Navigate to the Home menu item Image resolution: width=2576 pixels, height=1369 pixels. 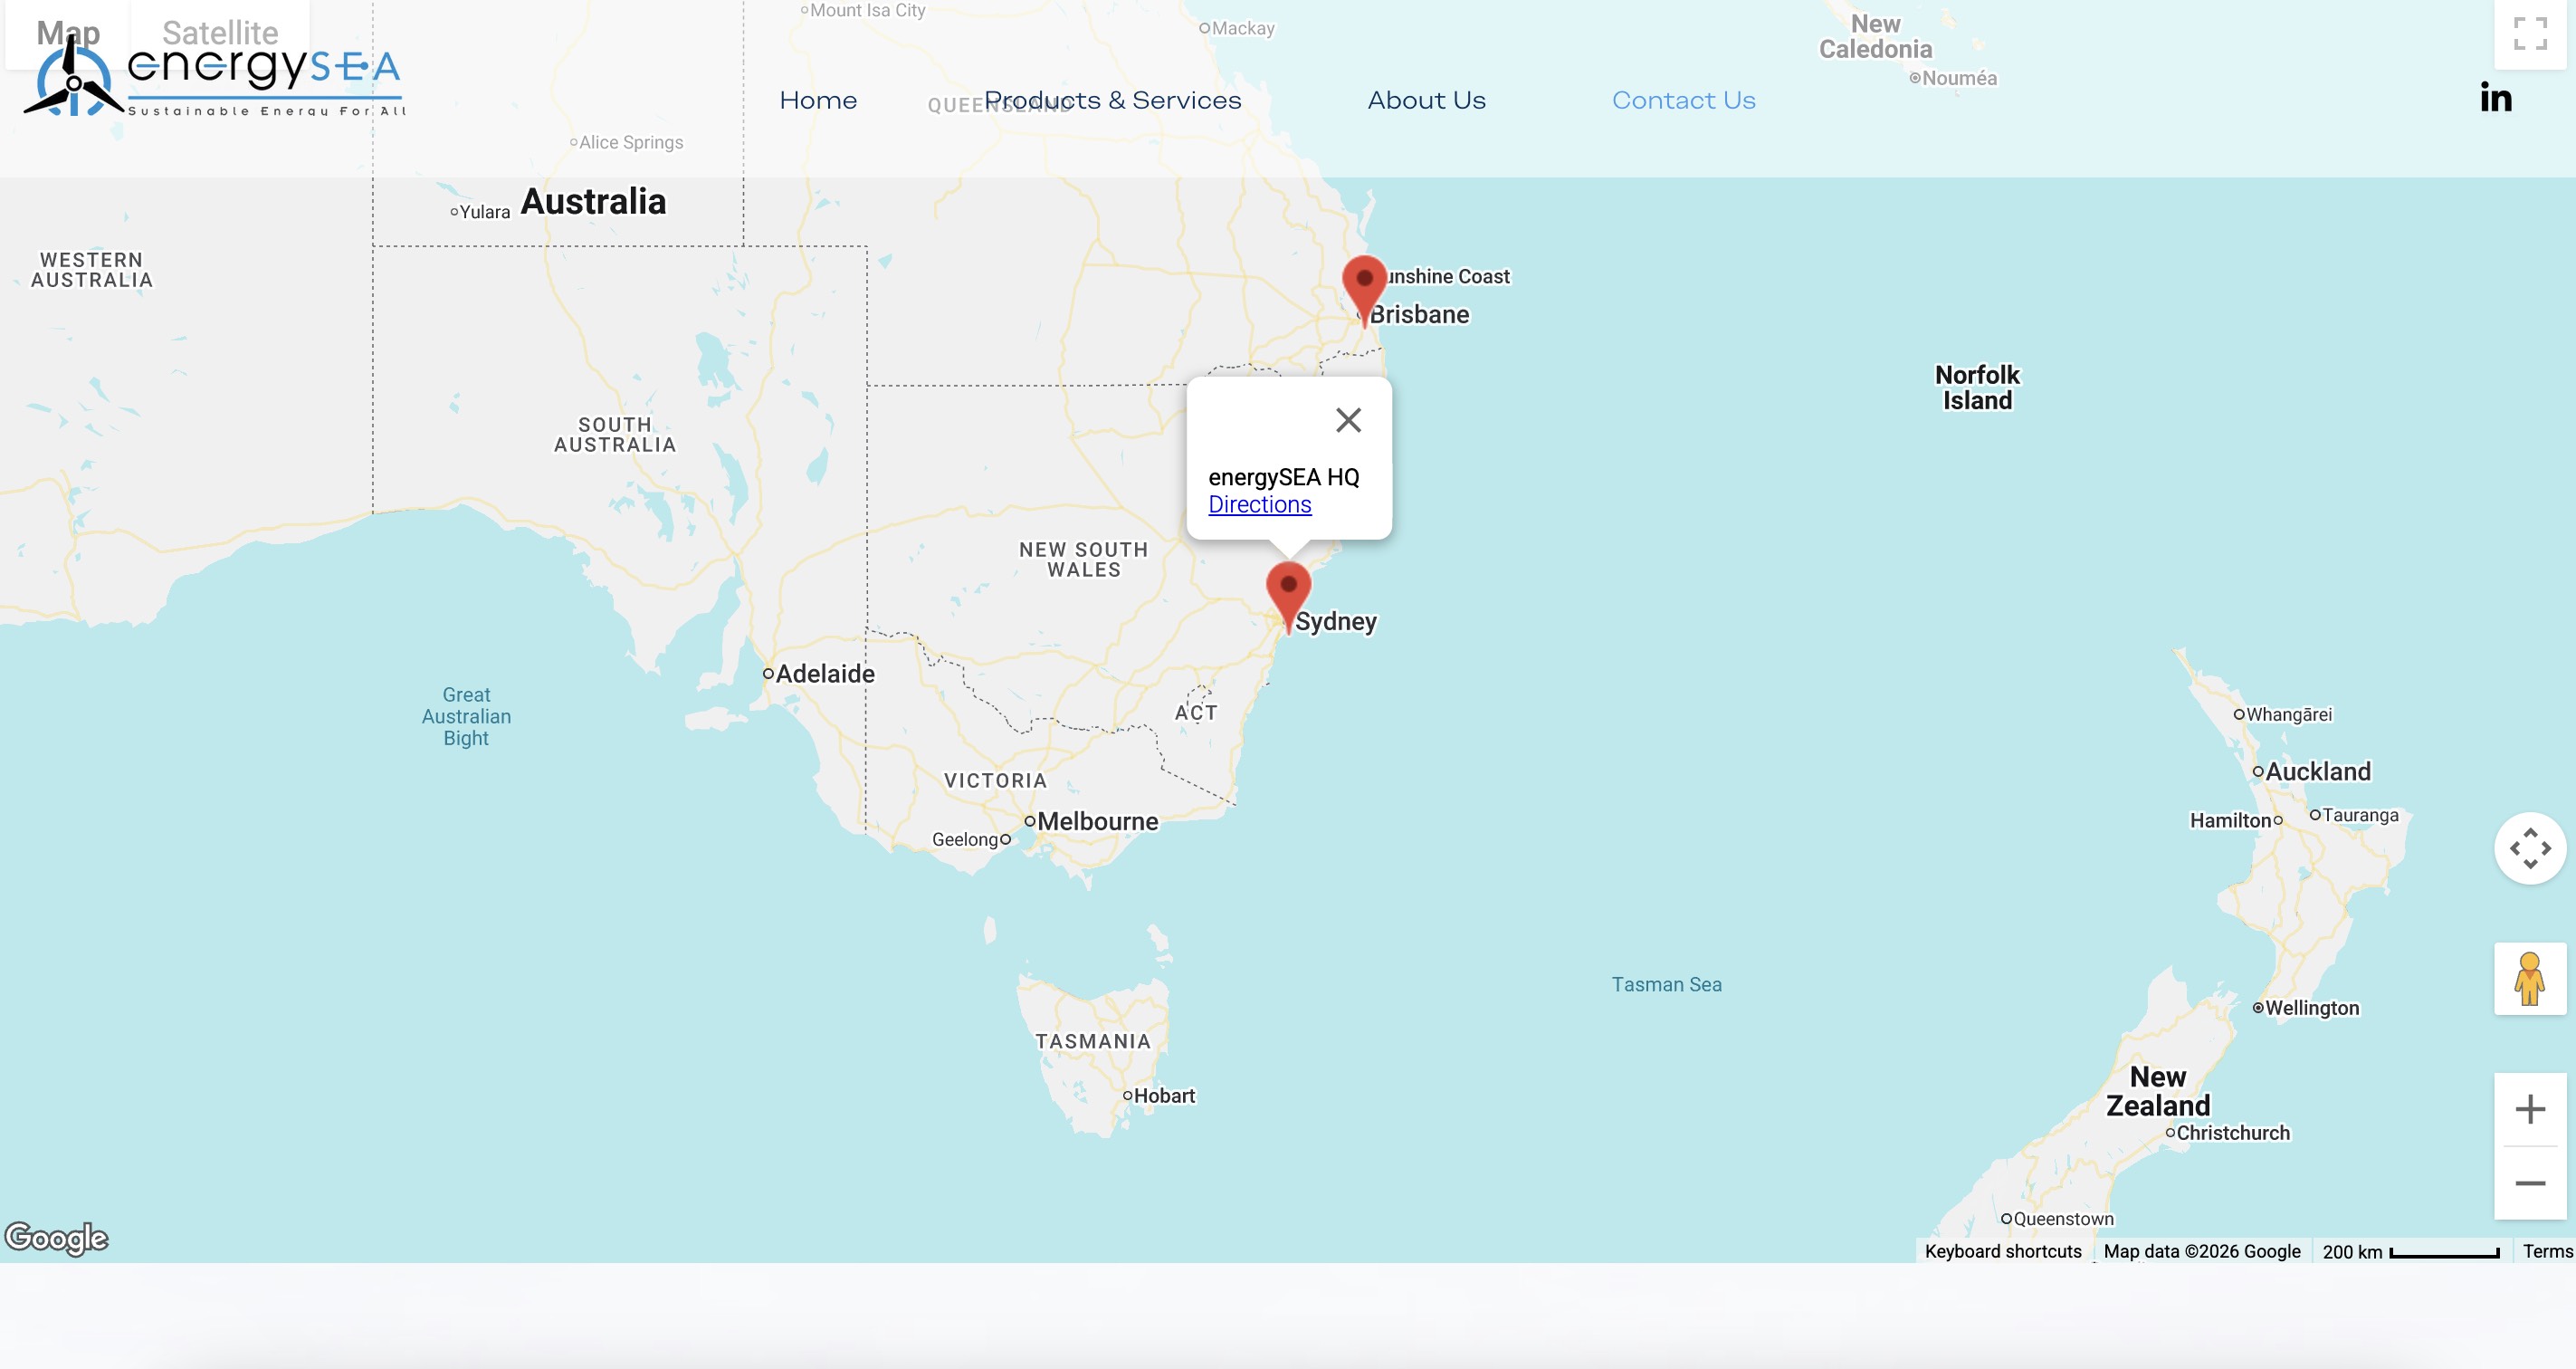pos(817,100)
